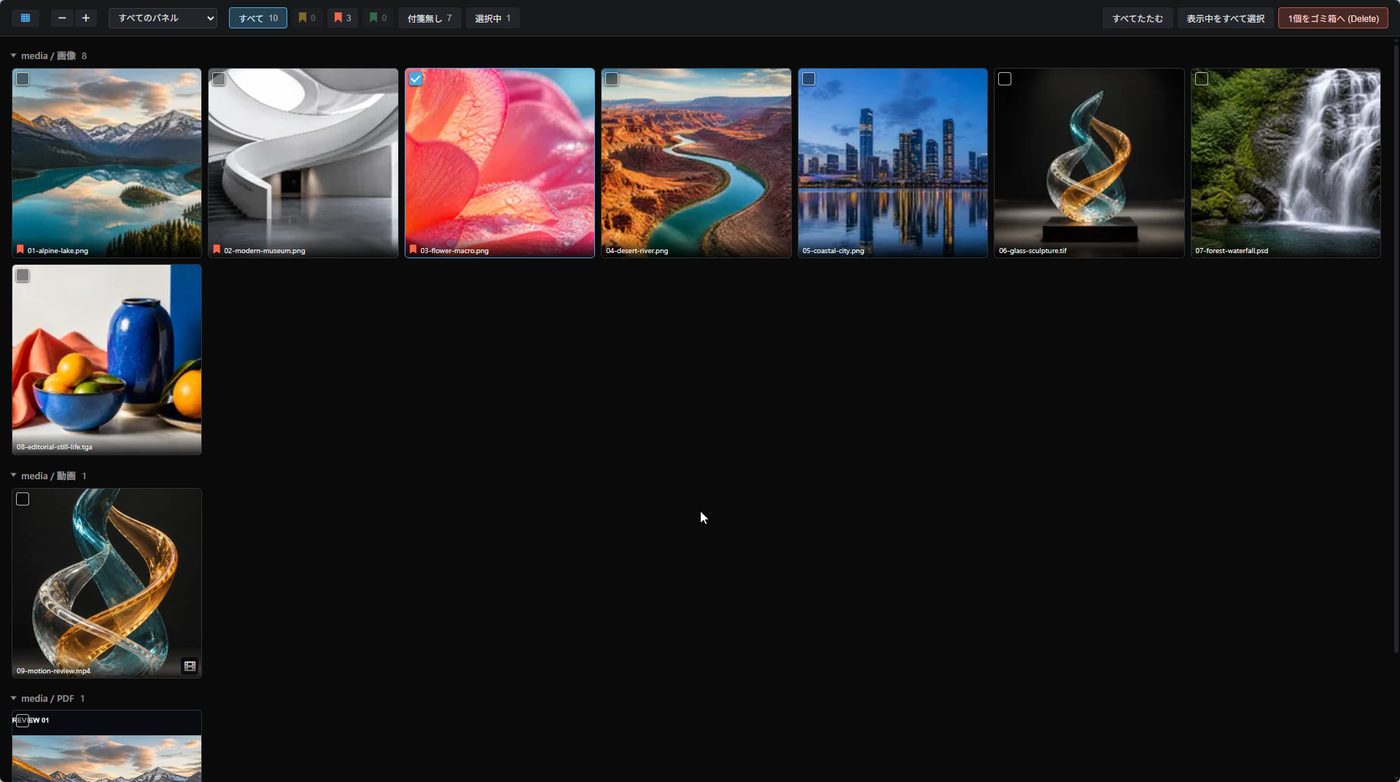
Task: Tick the checkbox on 04-desert-river.png
Action: click(x=612, y=79)
